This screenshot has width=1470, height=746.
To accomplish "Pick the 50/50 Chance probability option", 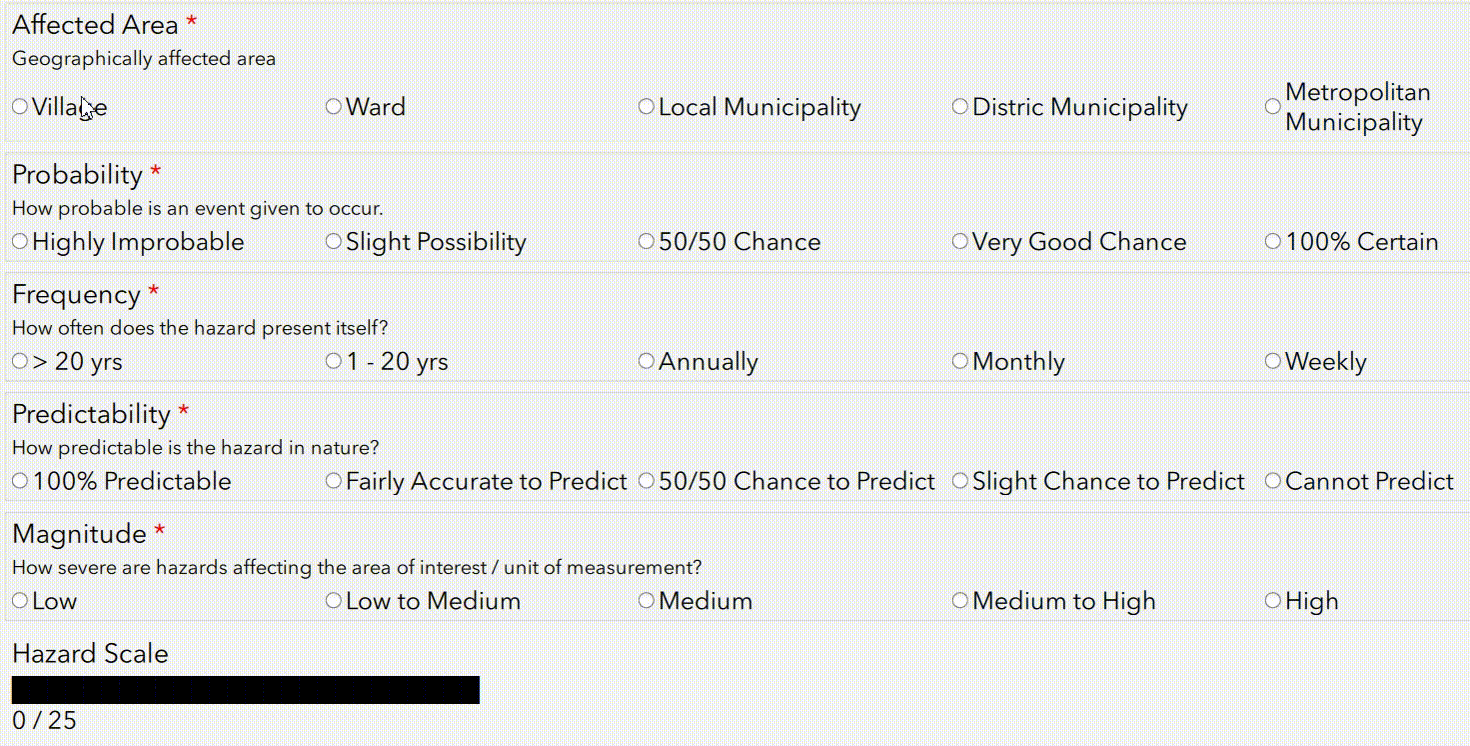I will click(647, 242).
